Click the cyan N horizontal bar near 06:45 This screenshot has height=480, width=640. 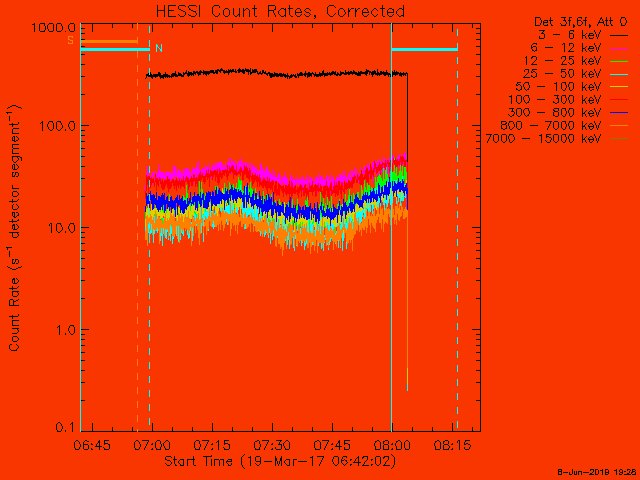[116, 49]
